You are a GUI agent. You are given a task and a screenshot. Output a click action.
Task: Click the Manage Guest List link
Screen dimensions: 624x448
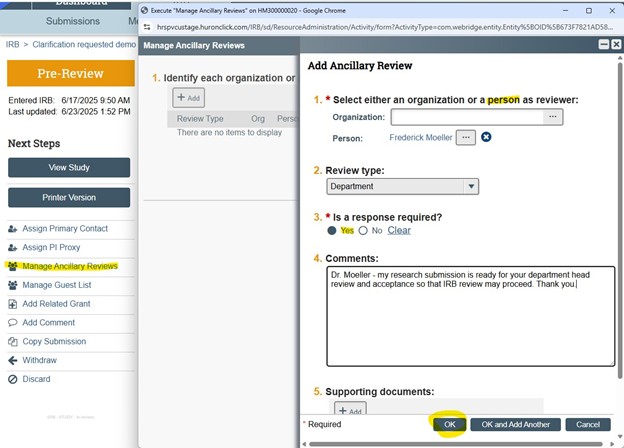[x=57, y=285]
